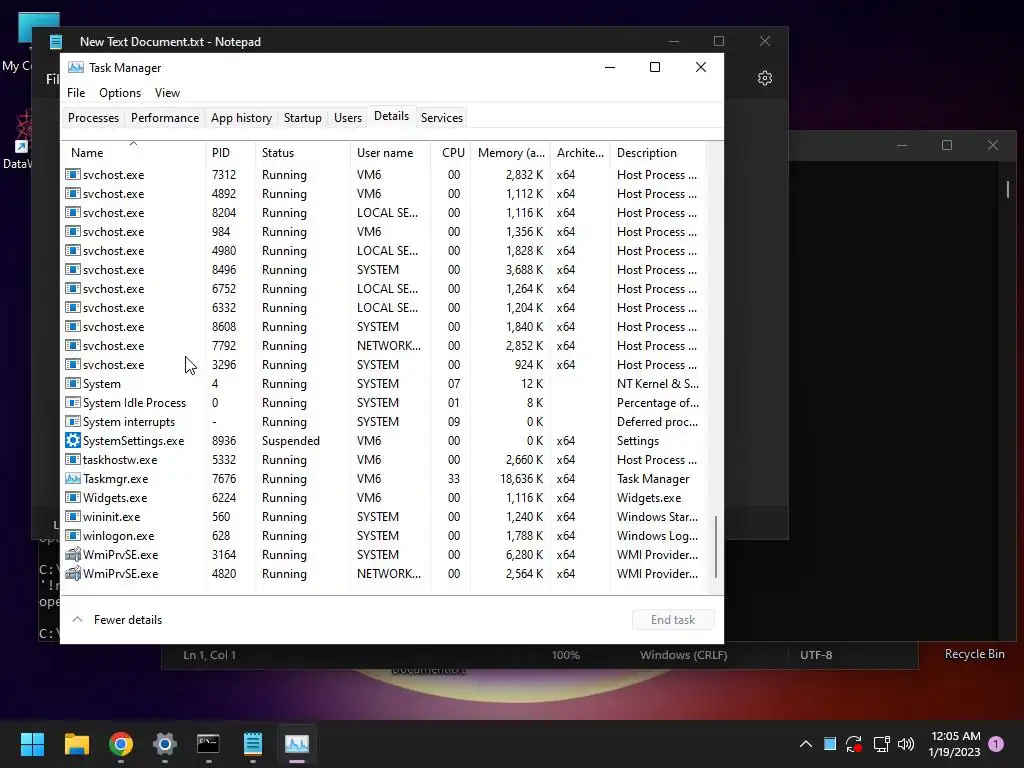This screenshot has height=768, width=1024.
Task: Click the volume speaker tray icon
Action: tap(906, 744)
